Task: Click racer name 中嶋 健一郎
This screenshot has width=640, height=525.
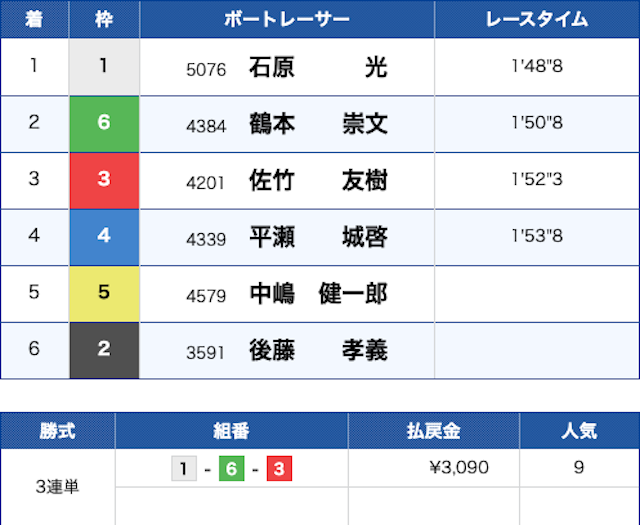Action: click(317, 294)
